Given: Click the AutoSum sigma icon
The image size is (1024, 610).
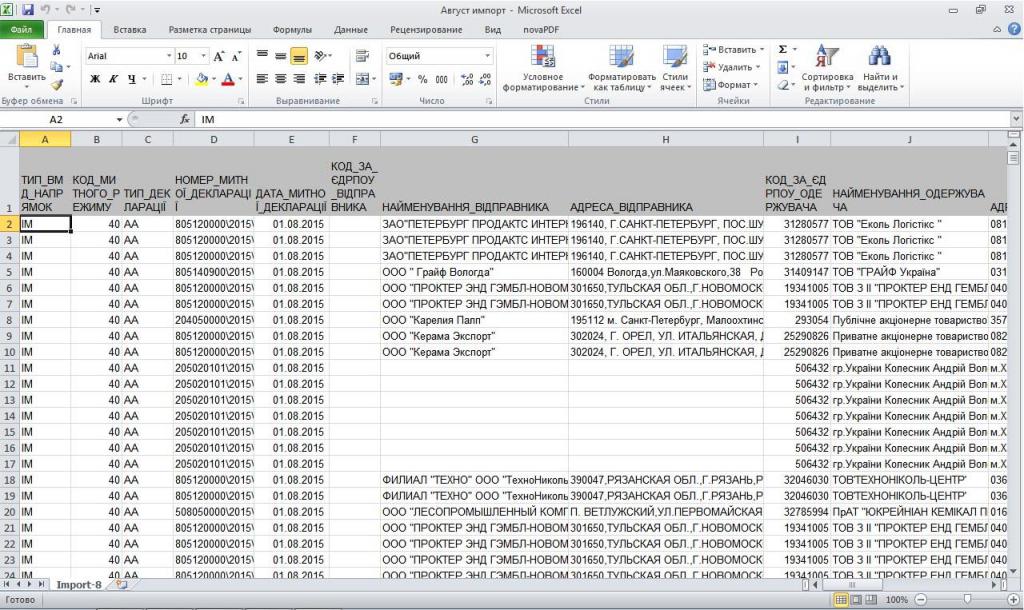Looking at the screenshot, I should point(782,49).
